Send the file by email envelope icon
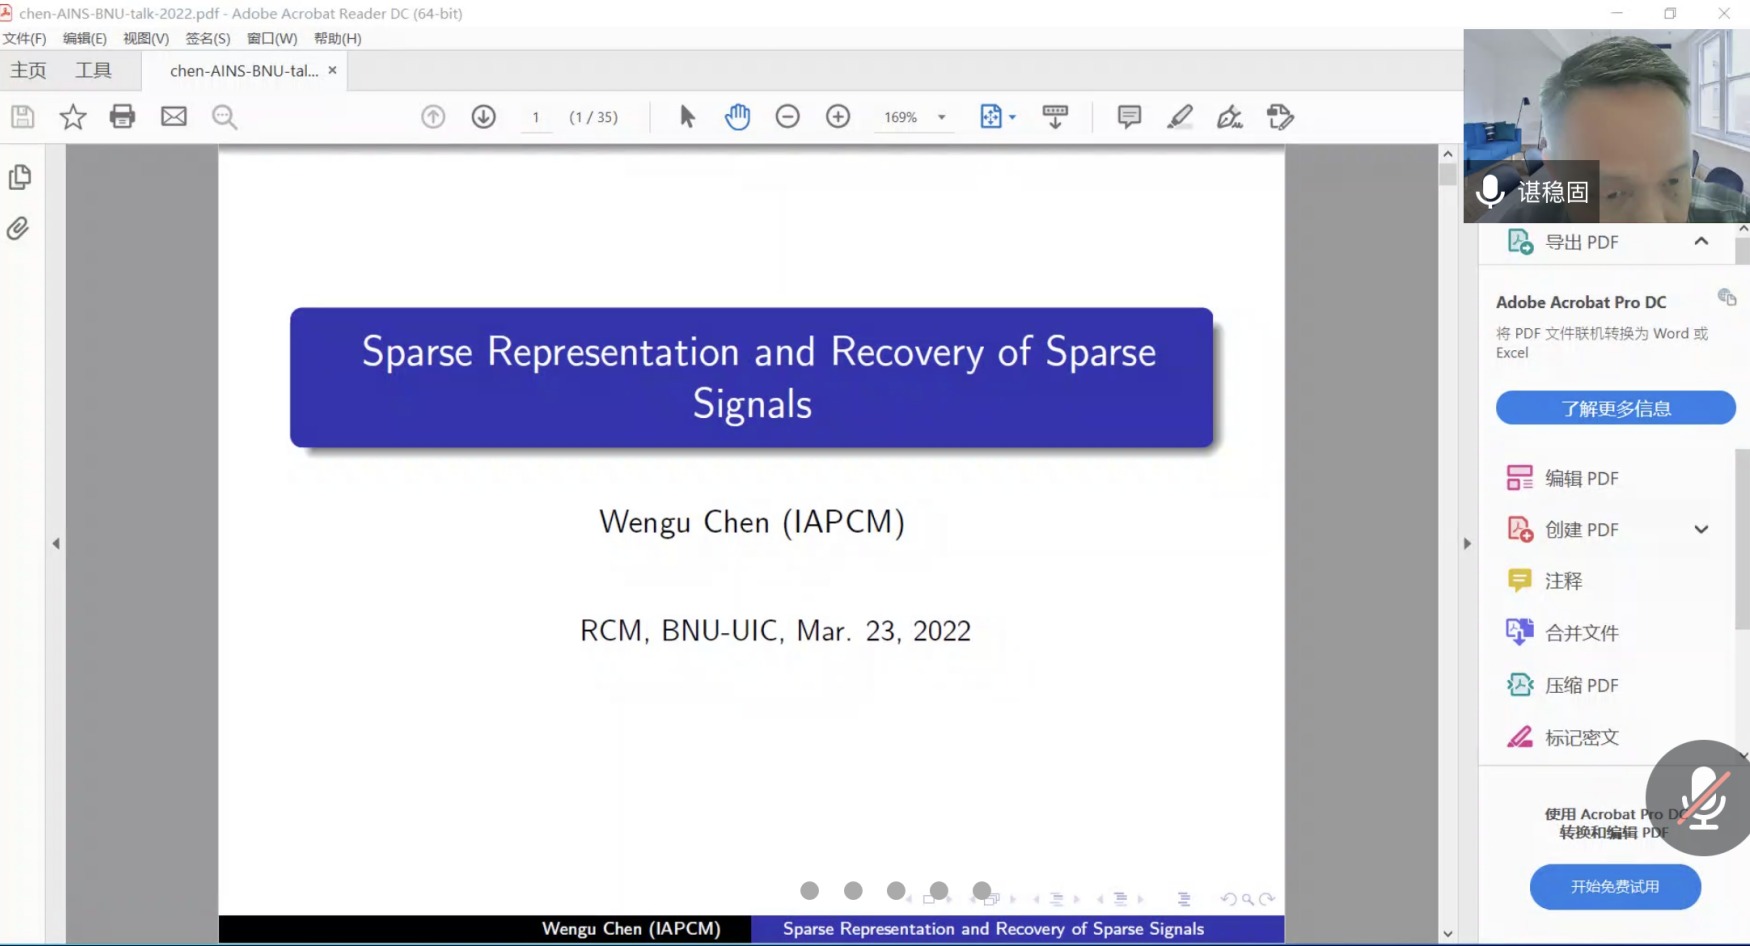This screenshot has height=946, width=1750. point(174,117)
